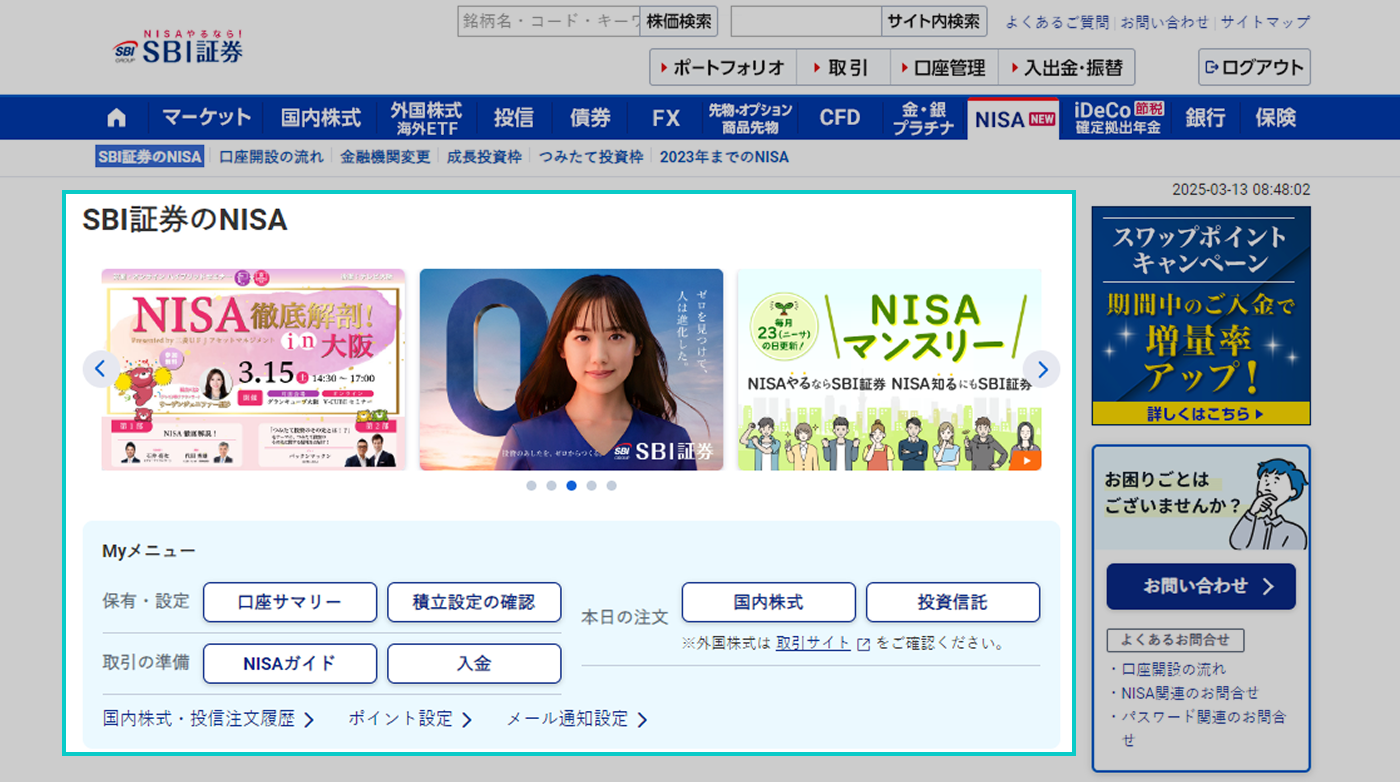Open NISAマンスリー banner
The image size is (1400, 782).
889,369
